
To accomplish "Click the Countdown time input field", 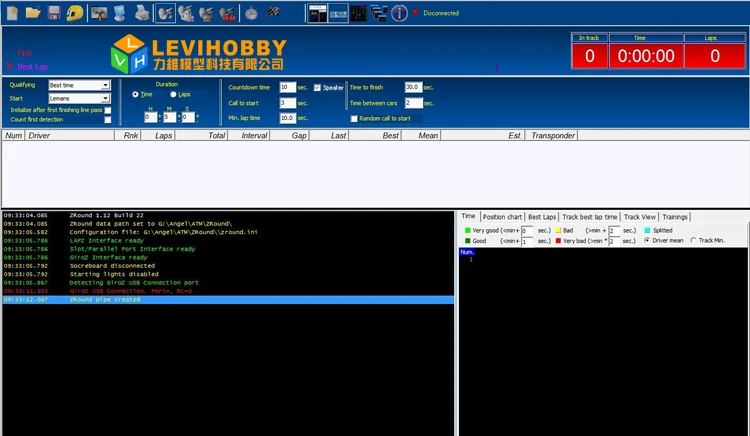I will pos(287,88).
